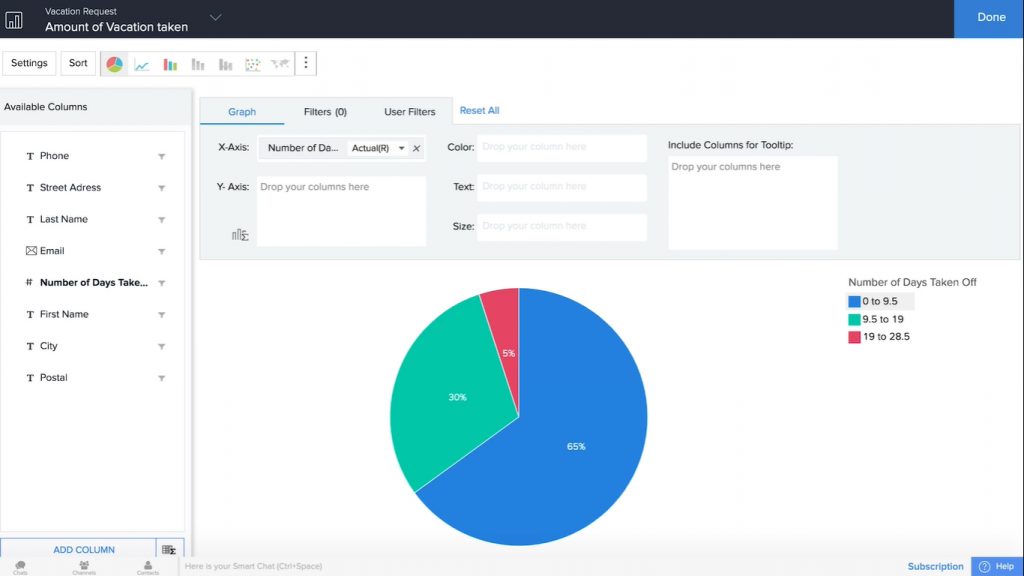The height and width of the screenshot is (576, 1024).
Task: Open the extra chart types menu
Action: (306, 63)
